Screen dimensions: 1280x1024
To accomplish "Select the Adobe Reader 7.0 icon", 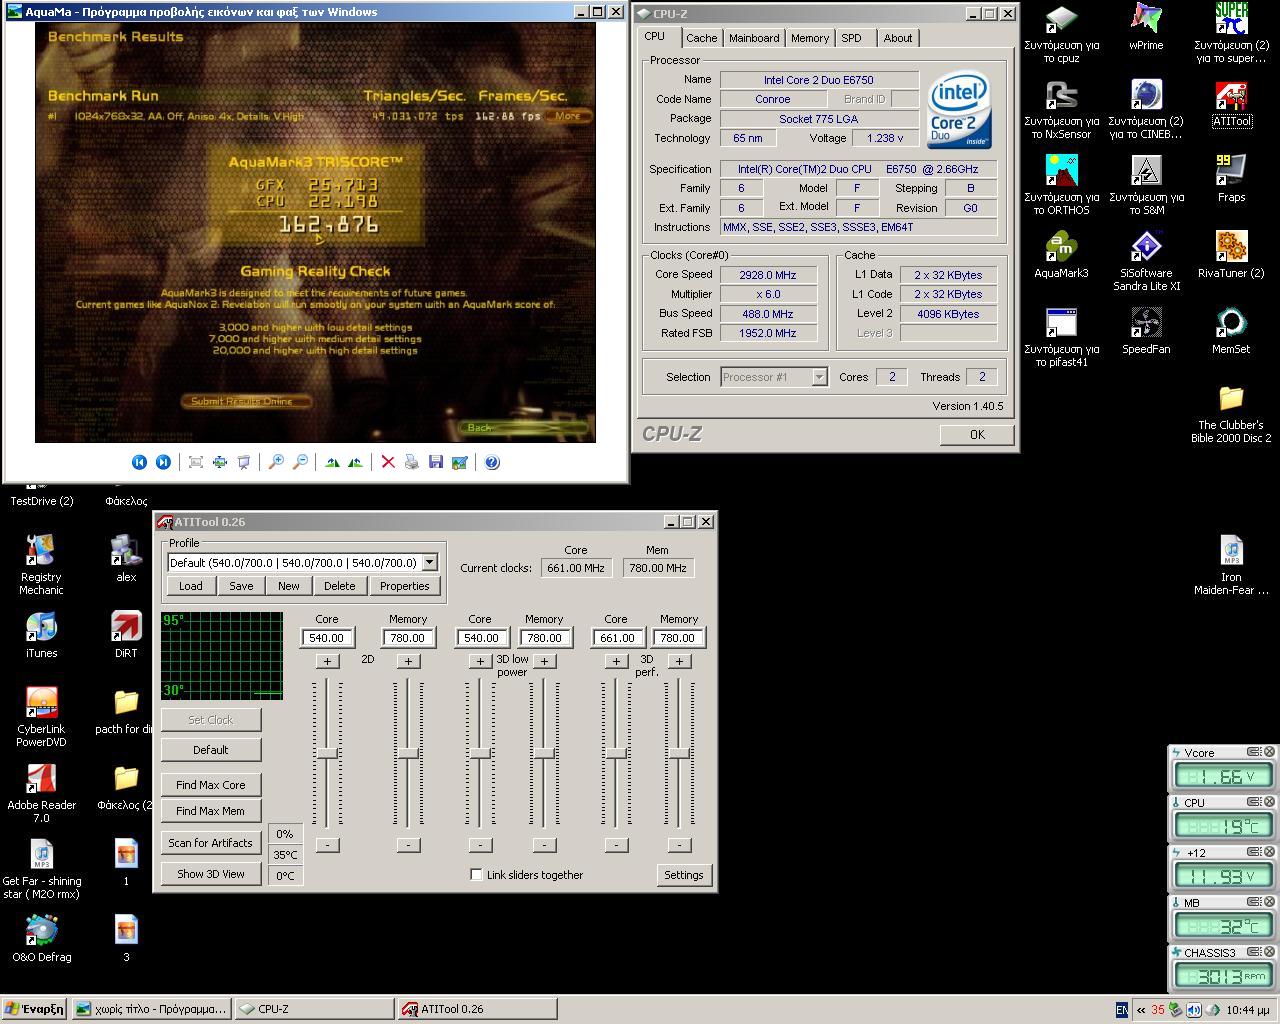I will [41, 793].
